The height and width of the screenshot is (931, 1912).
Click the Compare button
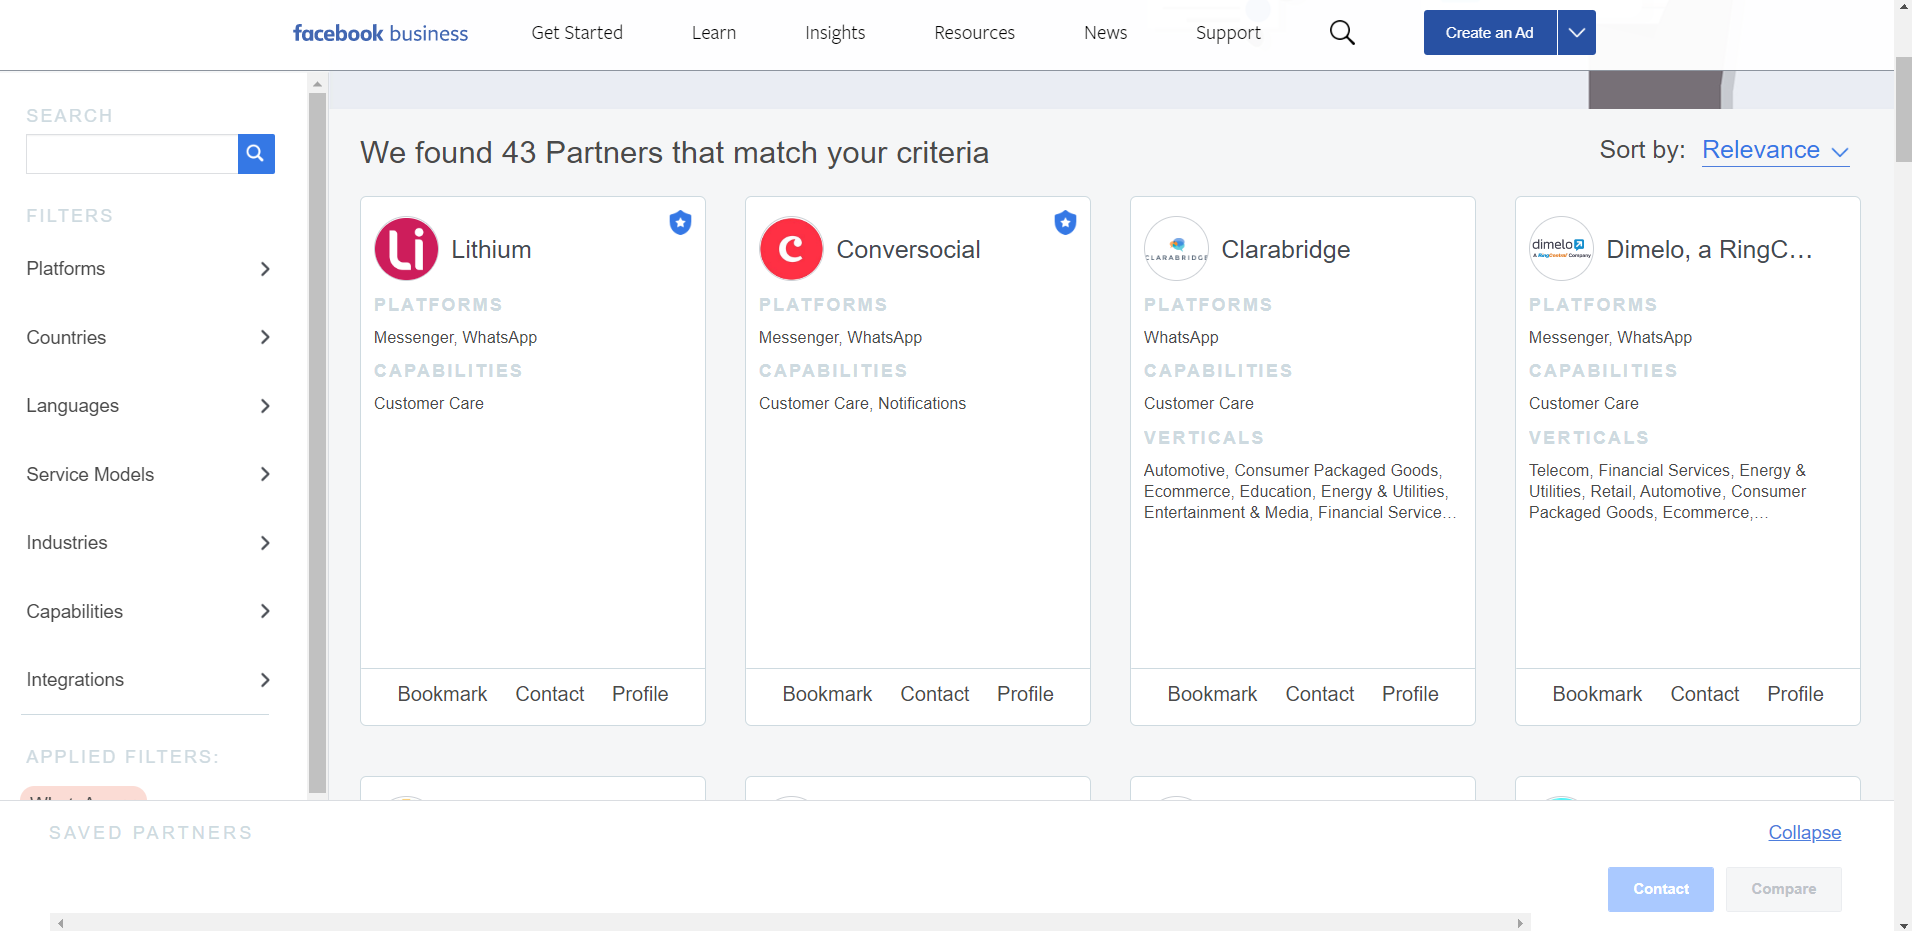[1784, 889]
